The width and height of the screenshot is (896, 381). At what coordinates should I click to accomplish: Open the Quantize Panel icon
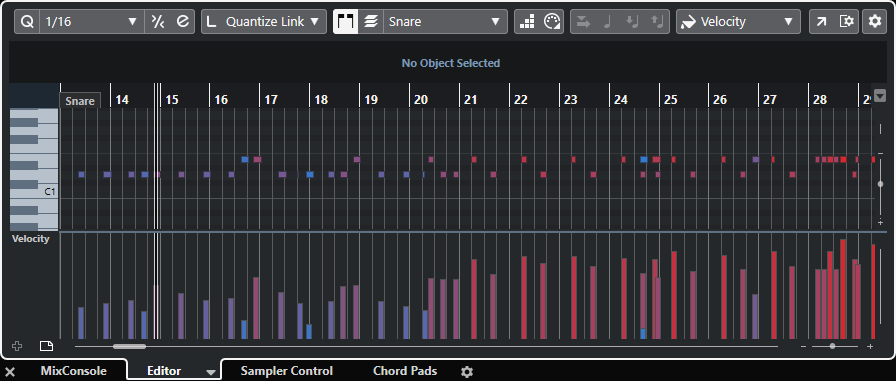182,22
